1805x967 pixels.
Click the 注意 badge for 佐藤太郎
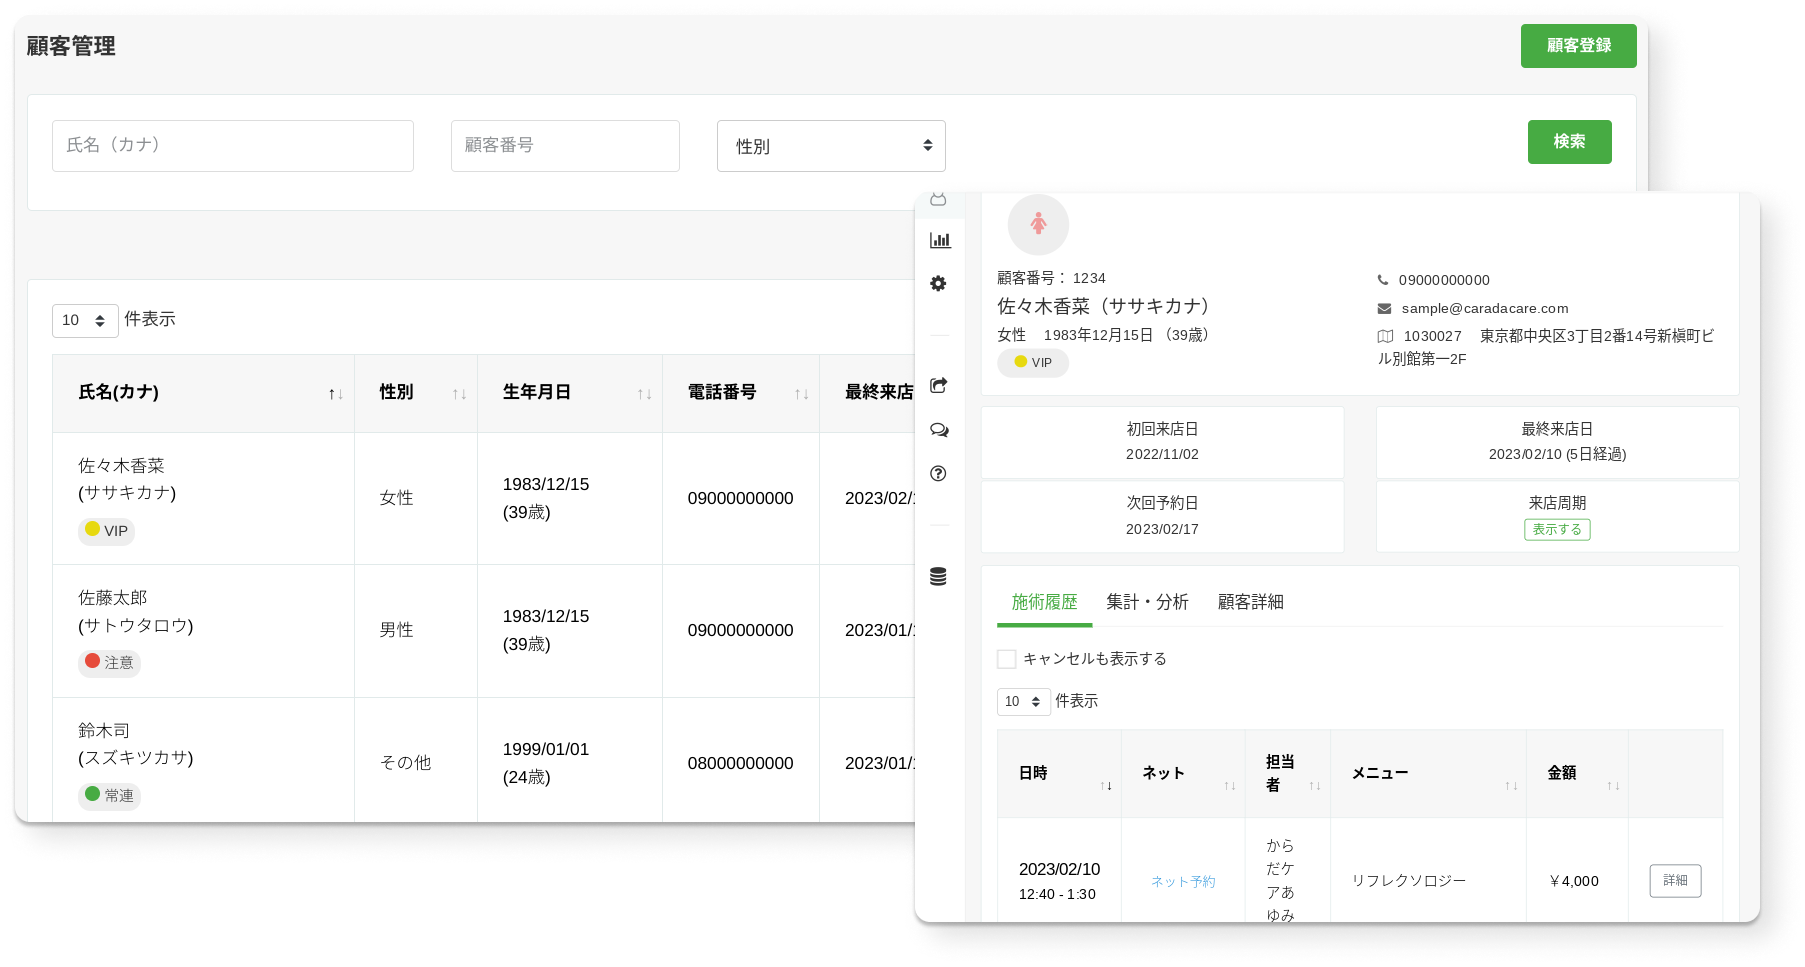pyautogui.click(x=109, y=663)
